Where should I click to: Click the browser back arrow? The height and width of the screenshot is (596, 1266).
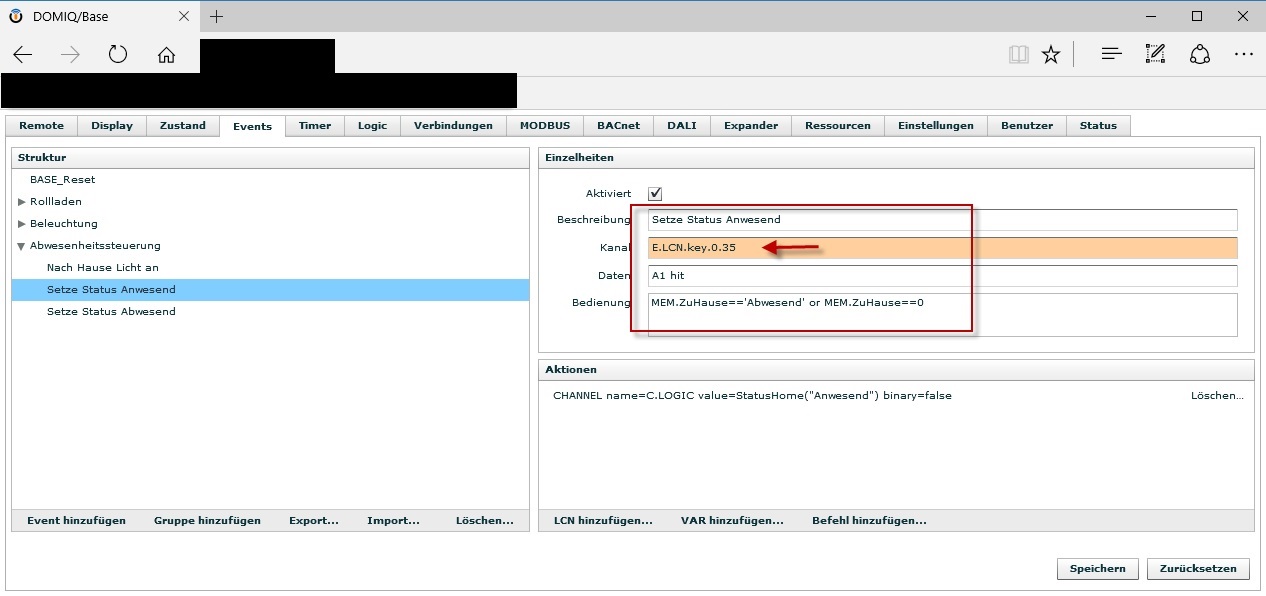(x=23, y=55)
